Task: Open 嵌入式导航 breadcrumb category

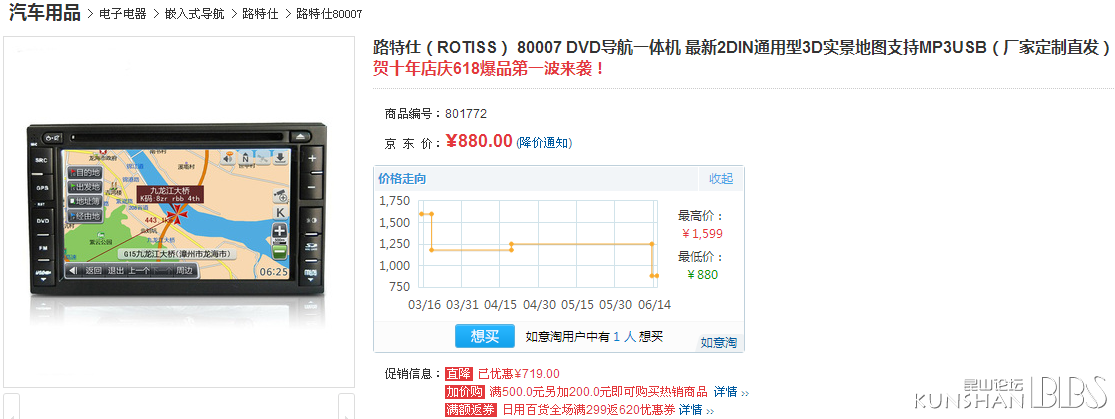Action: coord(194,14)
